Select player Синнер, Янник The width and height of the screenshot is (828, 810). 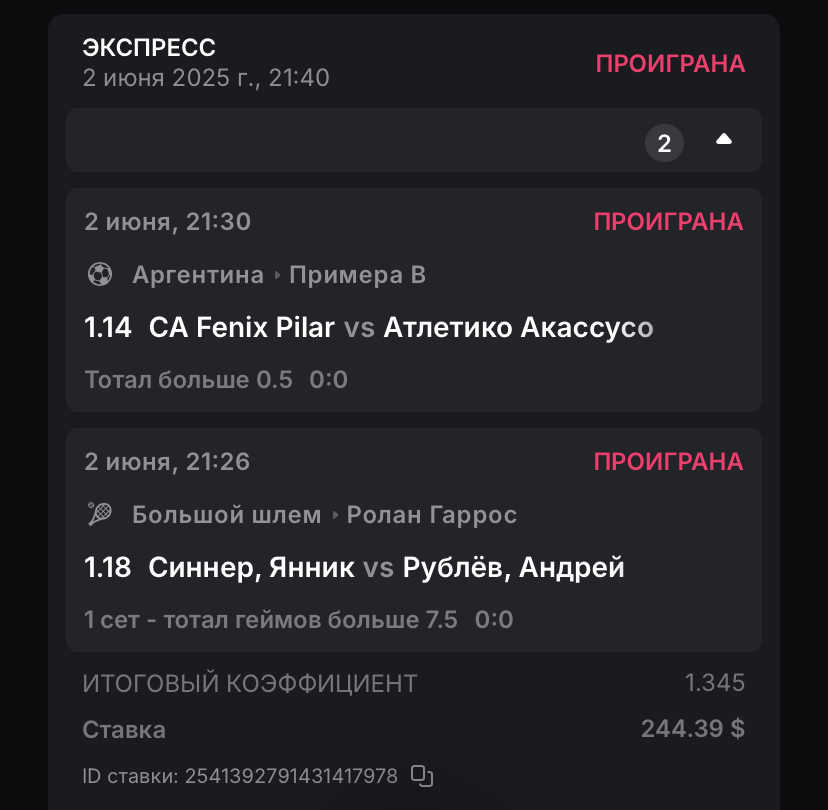tap(251, 567)
